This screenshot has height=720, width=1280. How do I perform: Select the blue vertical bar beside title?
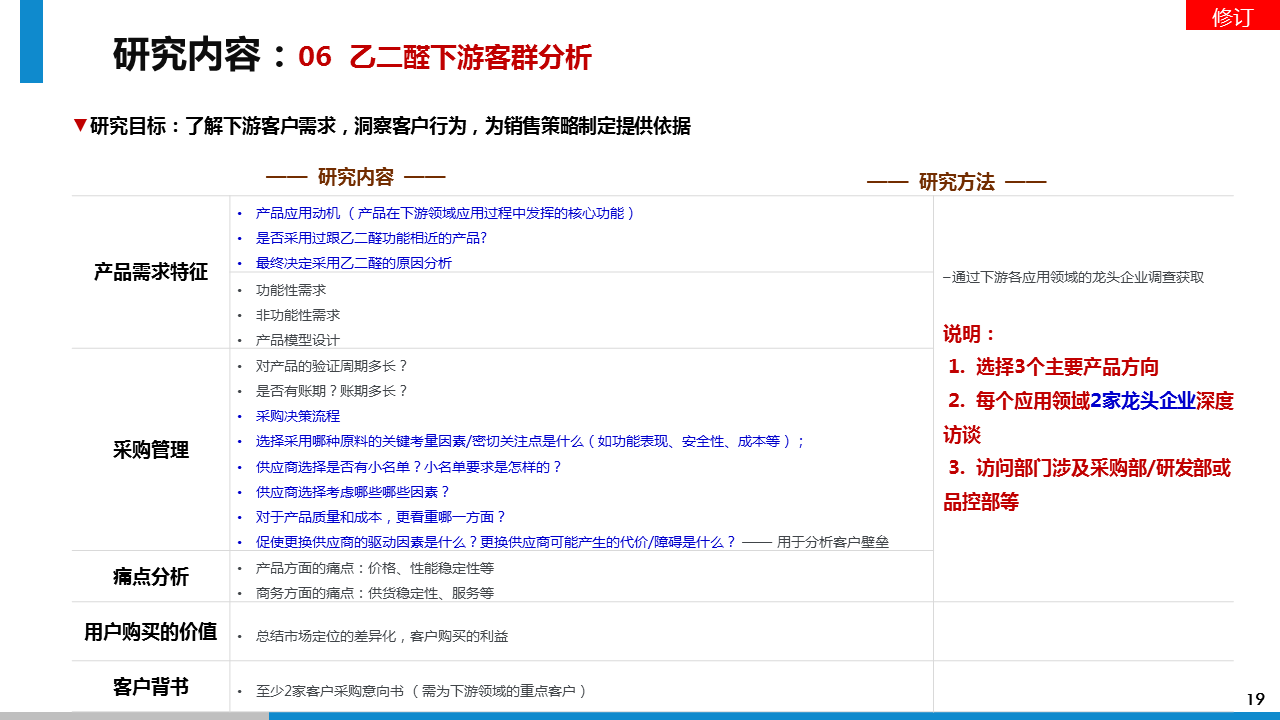(x=31, y=42)
